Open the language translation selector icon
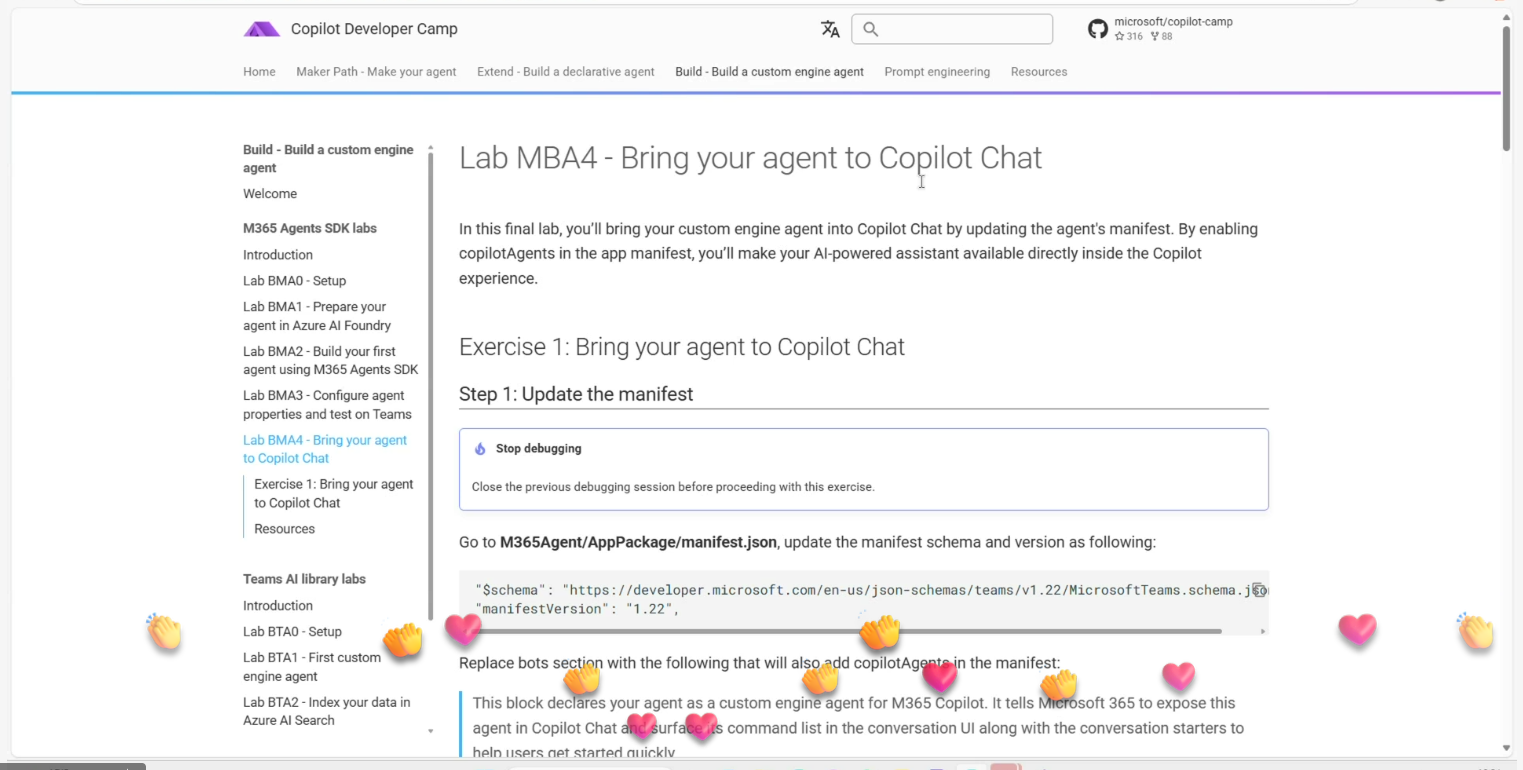This screenshot has width=1523, height=770. click(x=830, y=29)
